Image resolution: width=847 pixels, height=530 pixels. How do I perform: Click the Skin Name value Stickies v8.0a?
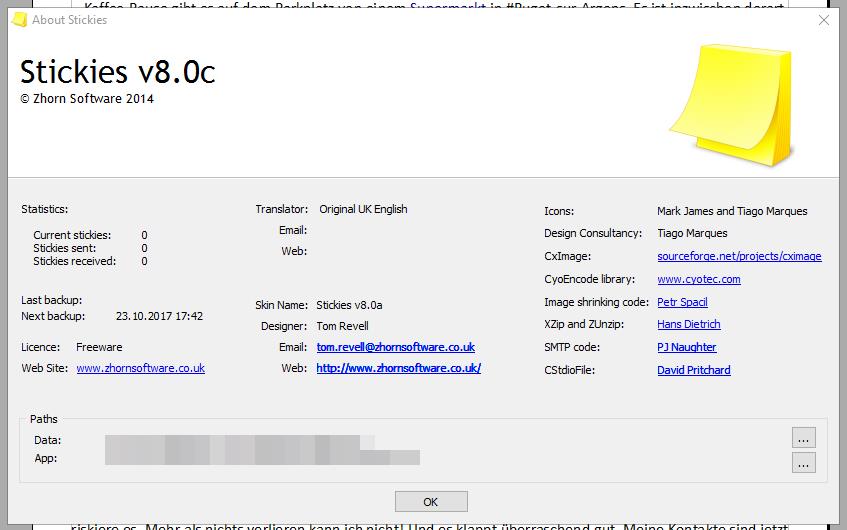click(x=349, y=305)
